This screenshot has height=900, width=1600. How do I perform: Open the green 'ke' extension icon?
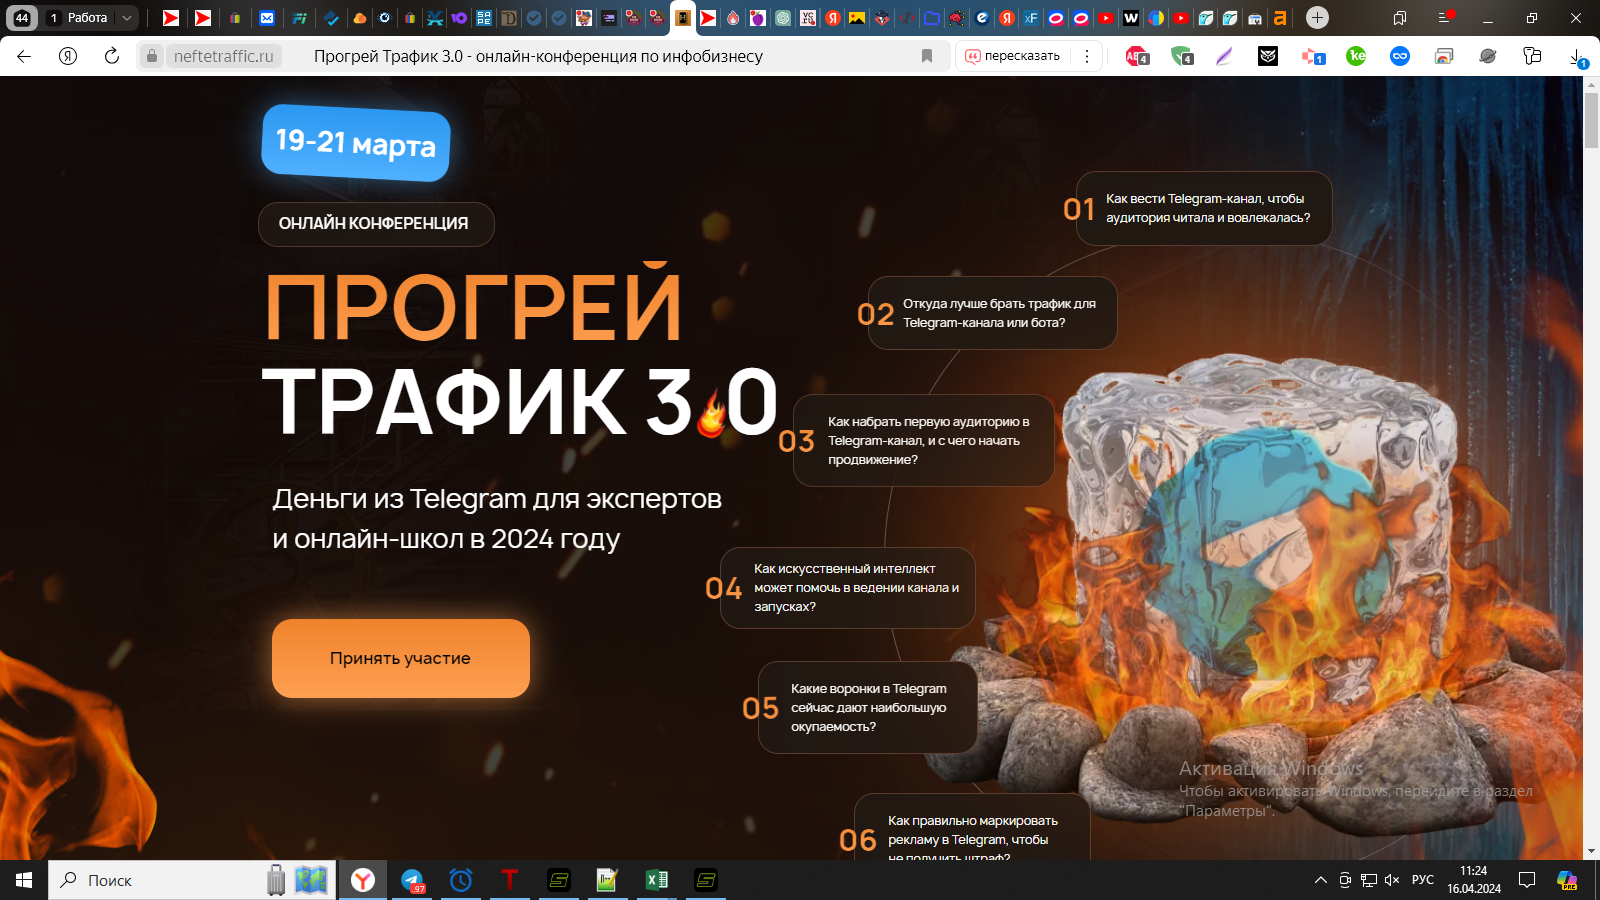(1356, 56)
